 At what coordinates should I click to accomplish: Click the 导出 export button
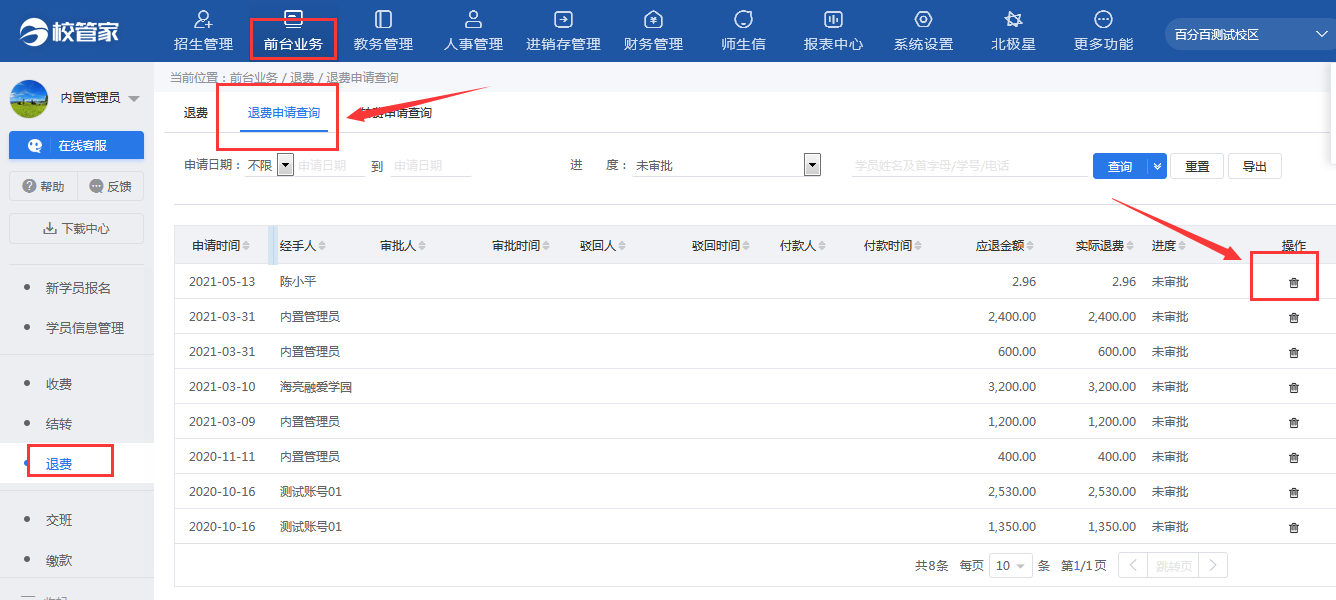coord(1254,167)
